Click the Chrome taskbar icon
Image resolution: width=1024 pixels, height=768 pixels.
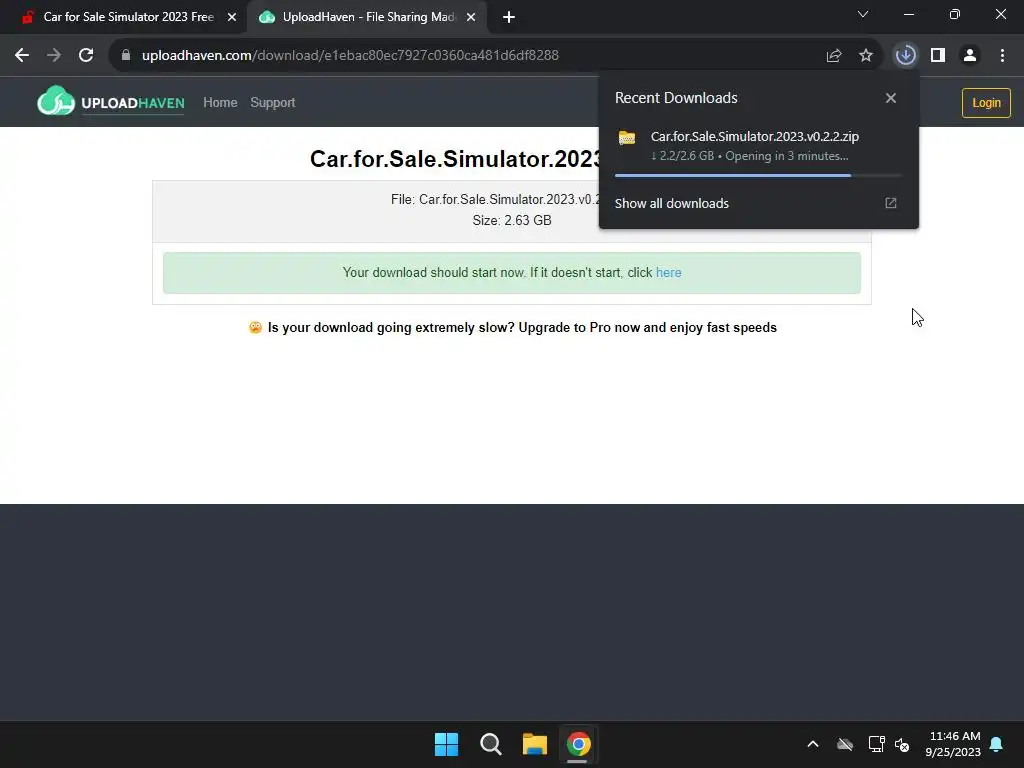579,744
